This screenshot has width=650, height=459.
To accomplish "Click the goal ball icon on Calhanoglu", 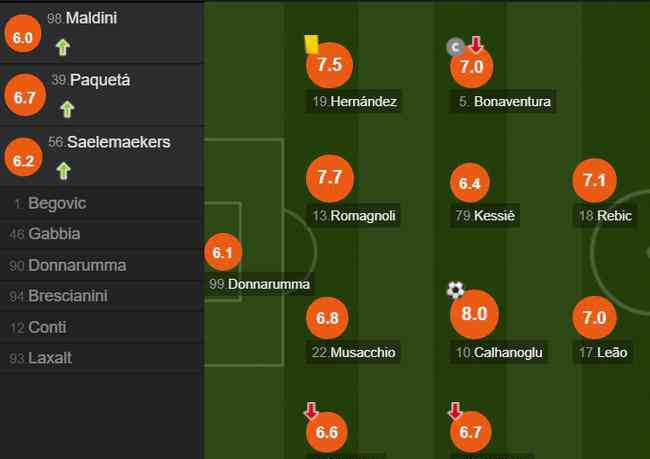I will tap(455, 290).
